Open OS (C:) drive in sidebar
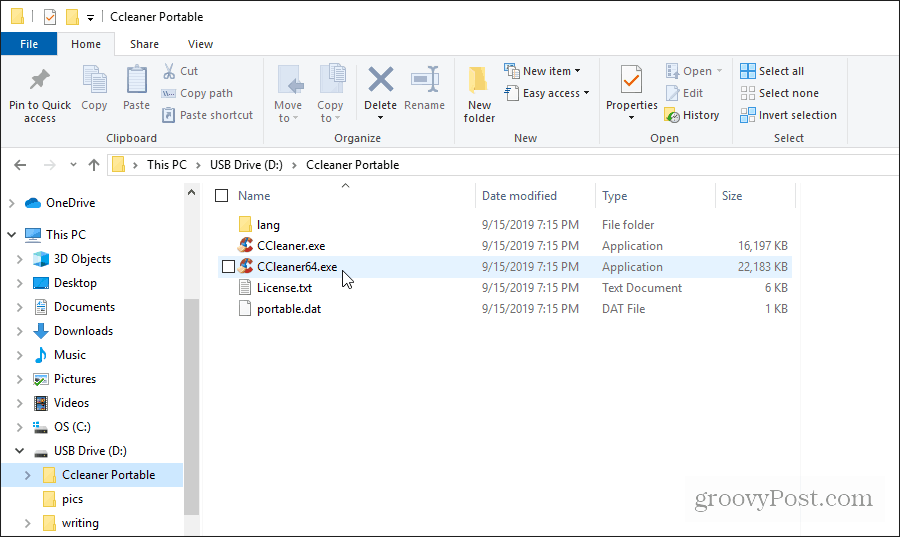Viewport: 900px width, 537px height. click(72, 427)
